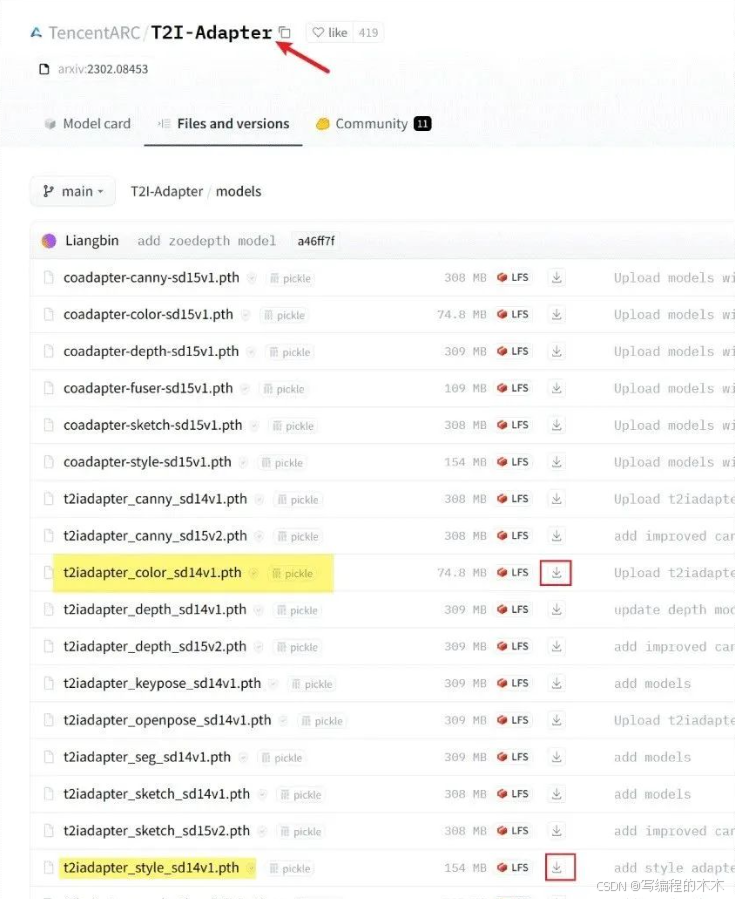
Task: Open file coadapter-style-sd15v1.pth
Action: (x=147, y=462)
